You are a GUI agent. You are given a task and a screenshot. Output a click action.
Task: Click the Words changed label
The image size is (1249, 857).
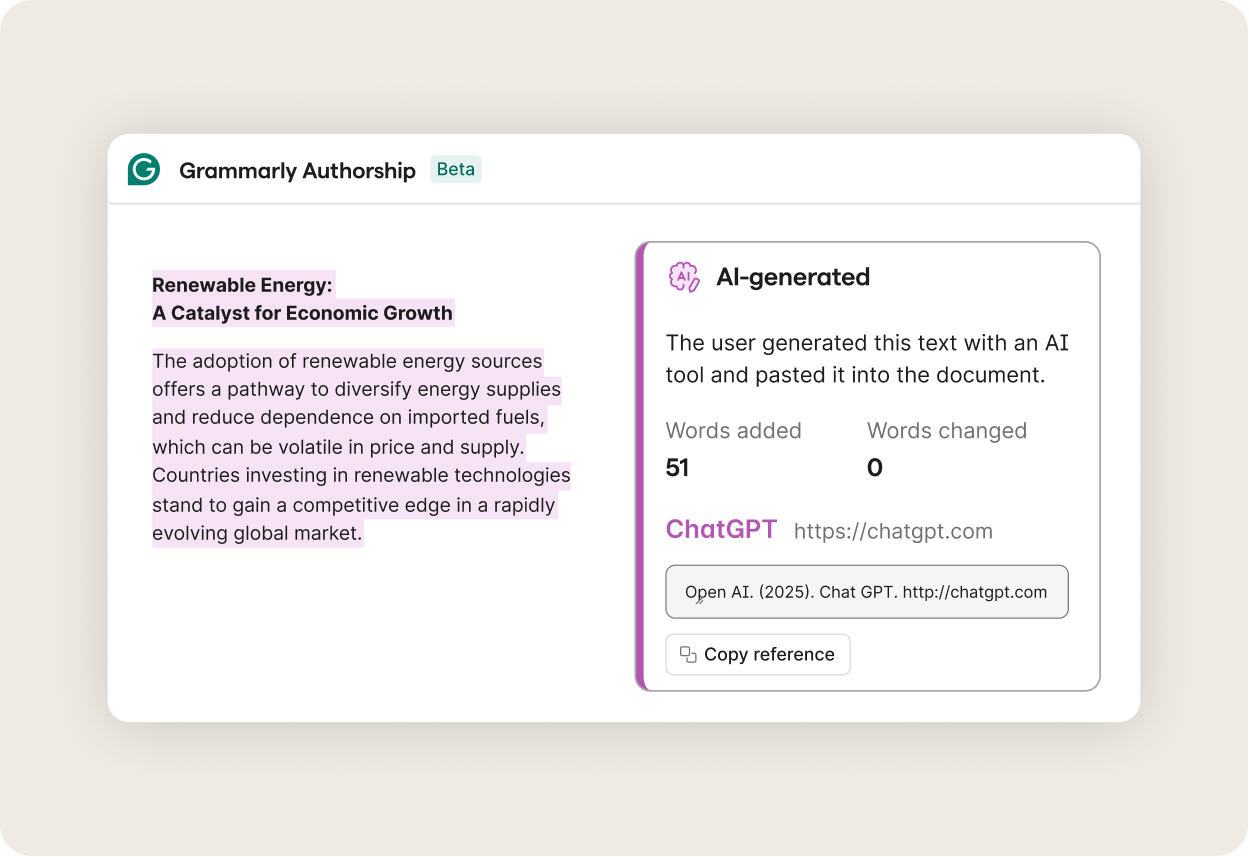coord(946,431)
